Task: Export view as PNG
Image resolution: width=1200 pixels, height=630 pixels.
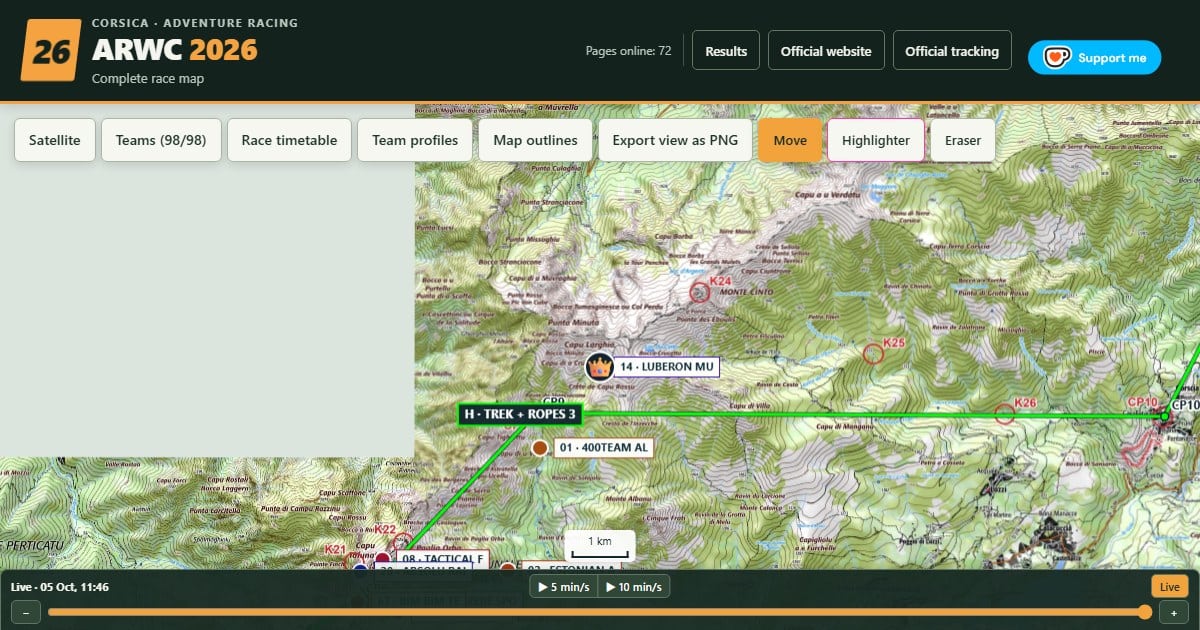Action: [x=675, y=140]
